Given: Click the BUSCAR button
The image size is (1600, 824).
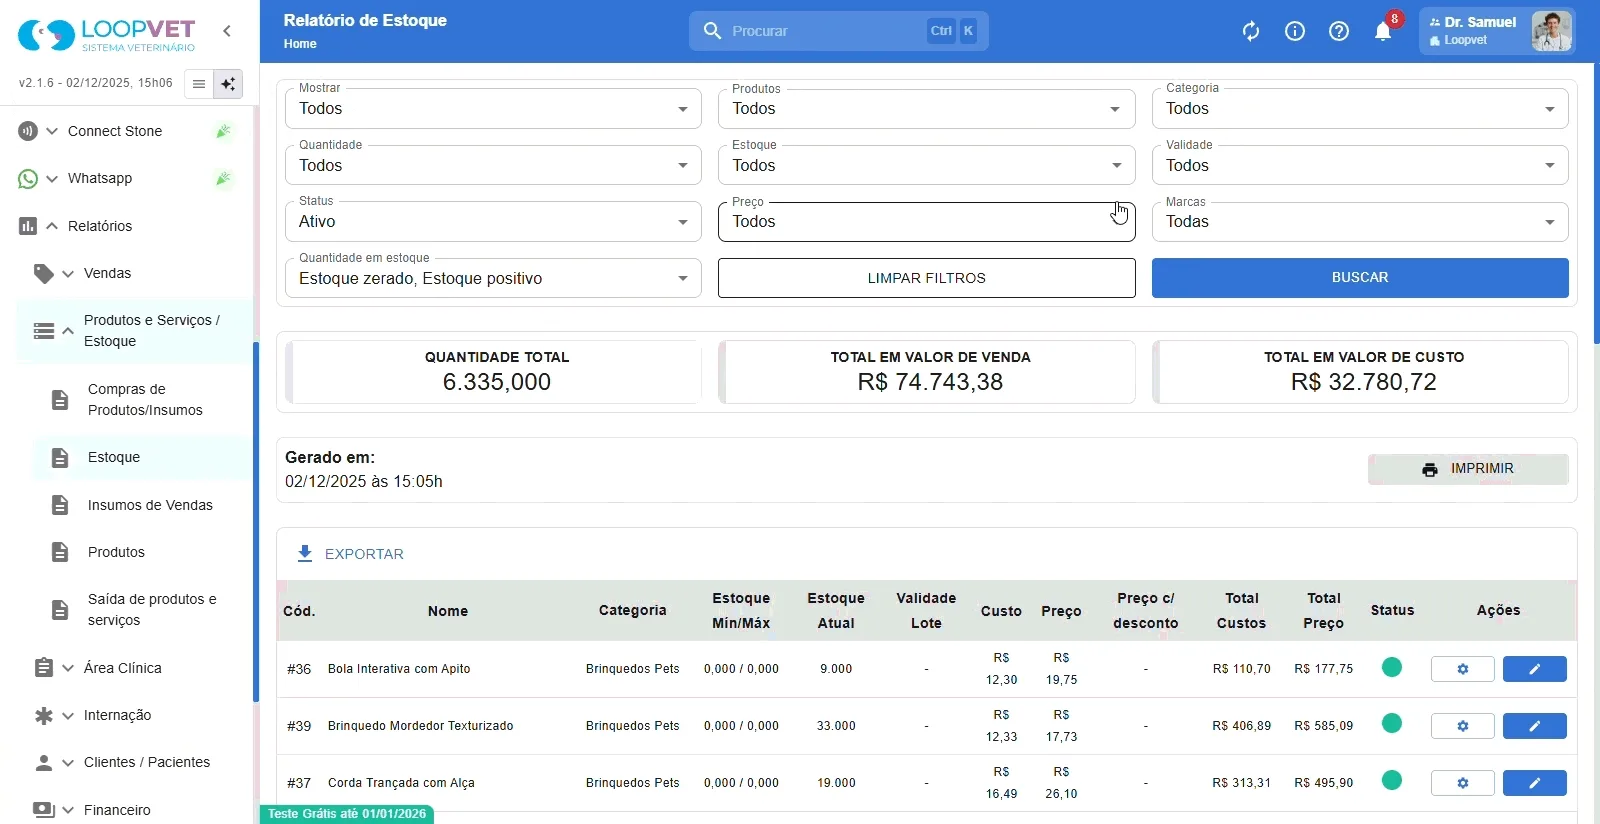Looking at the screenshot, I should point(1360,278).
